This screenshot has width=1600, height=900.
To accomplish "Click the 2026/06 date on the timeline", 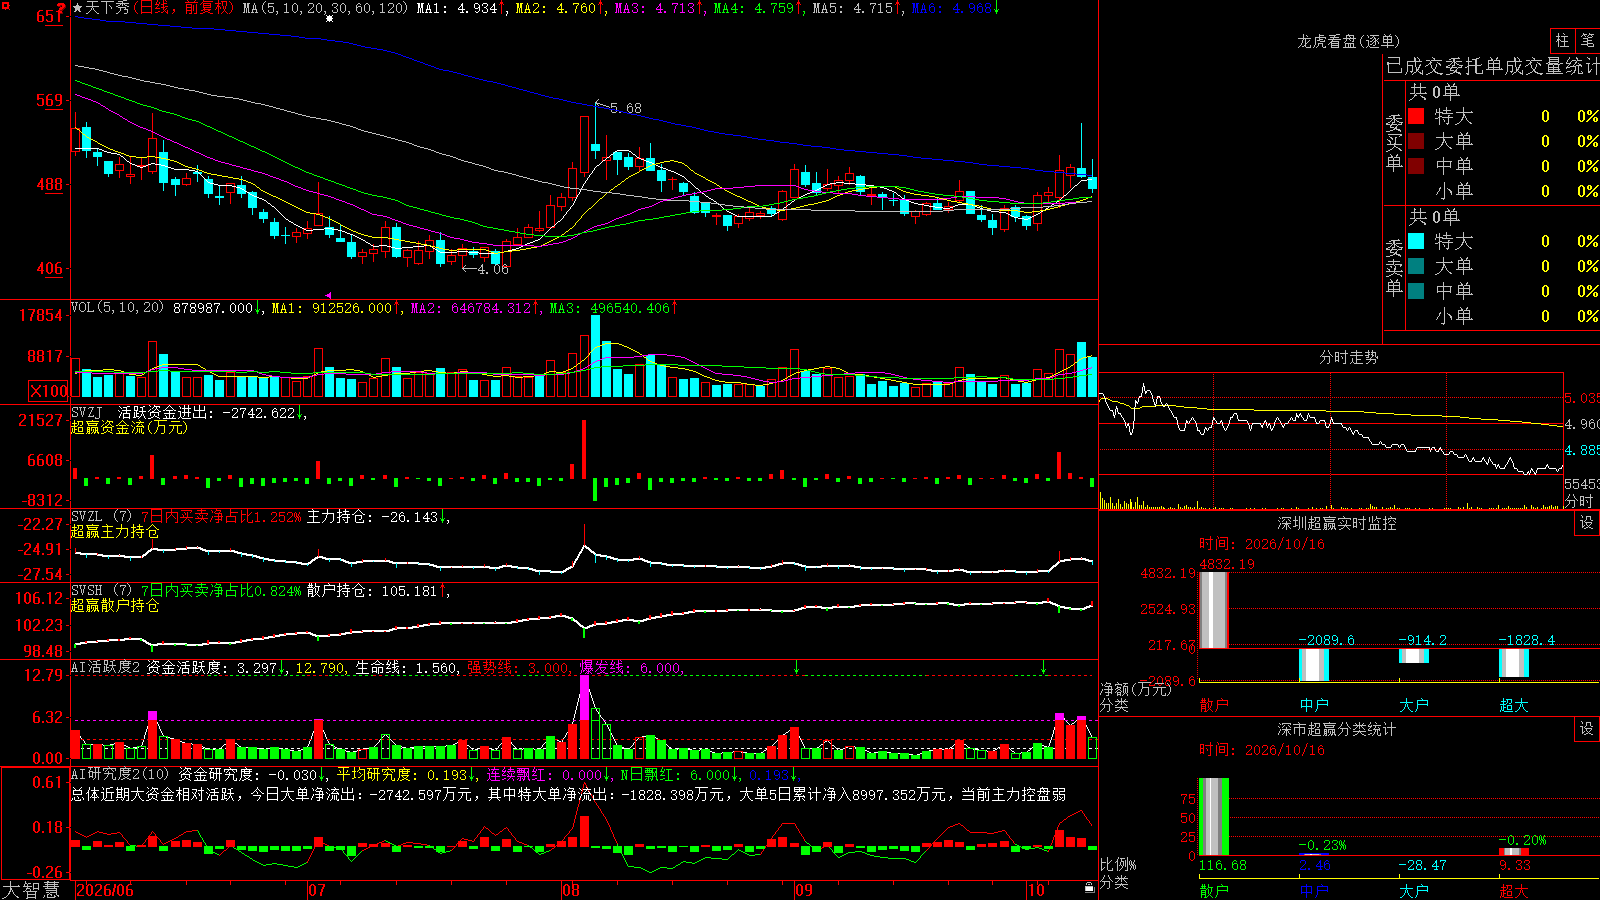I will (x=105, y=890).
